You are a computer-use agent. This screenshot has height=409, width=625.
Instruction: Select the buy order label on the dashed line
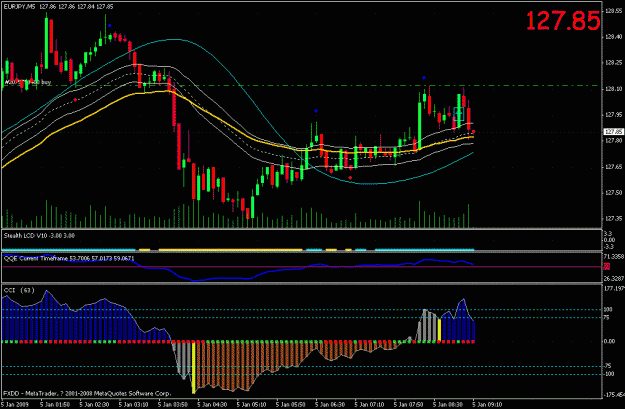(28, 82)
